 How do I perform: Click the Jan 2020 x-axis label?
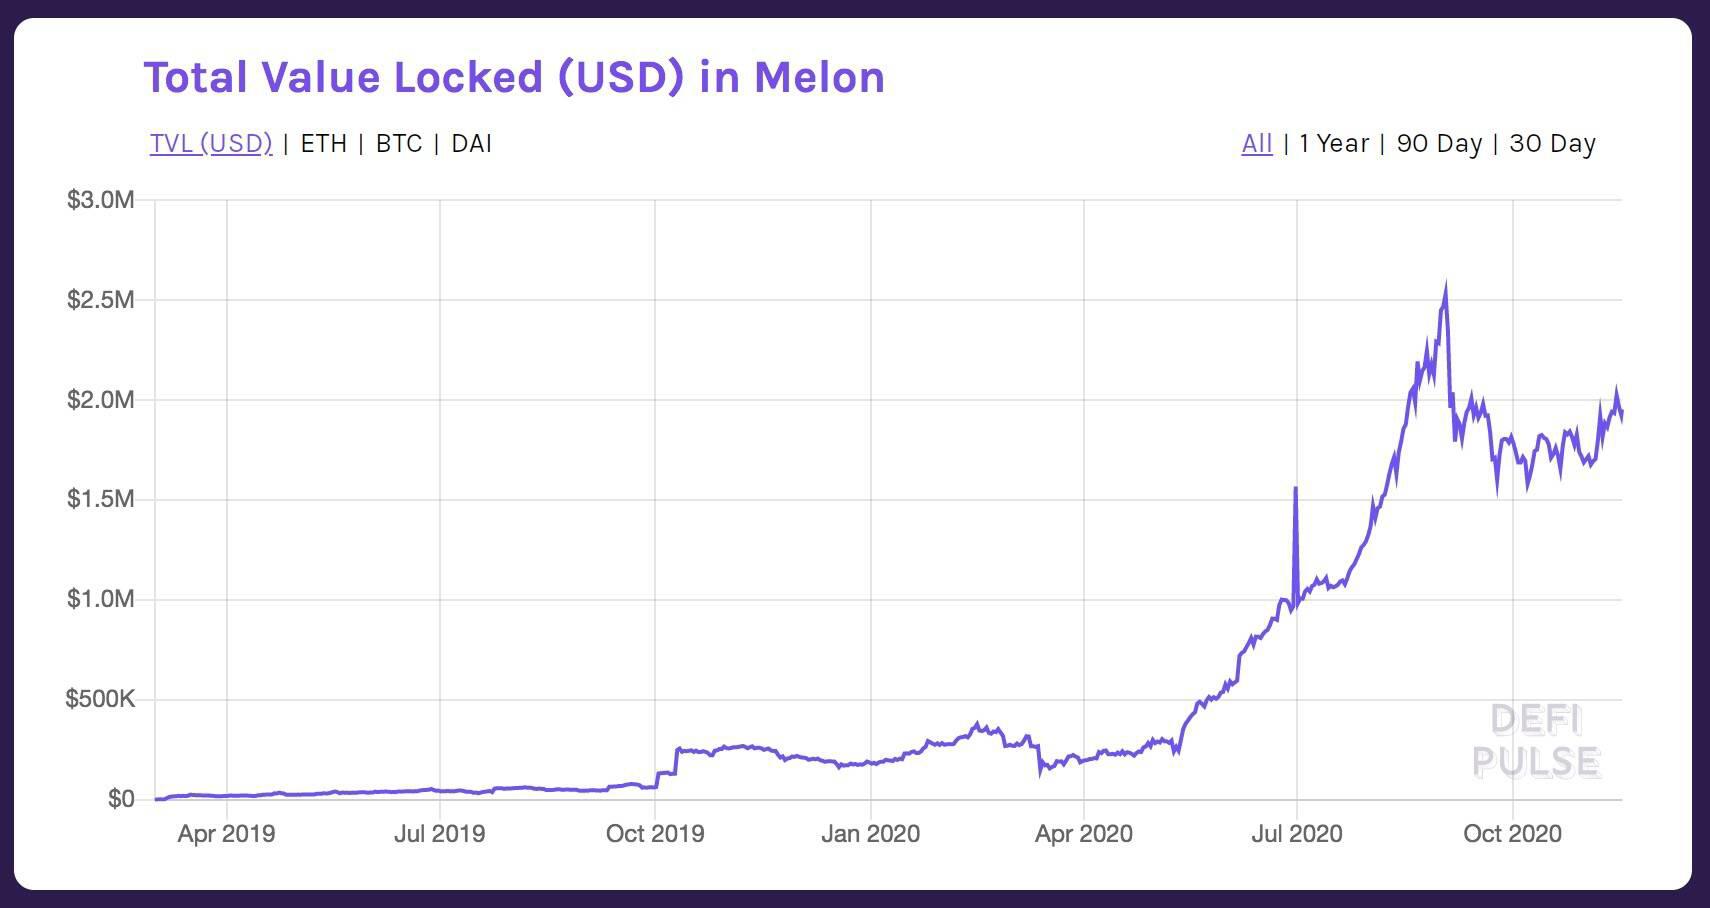870,833
